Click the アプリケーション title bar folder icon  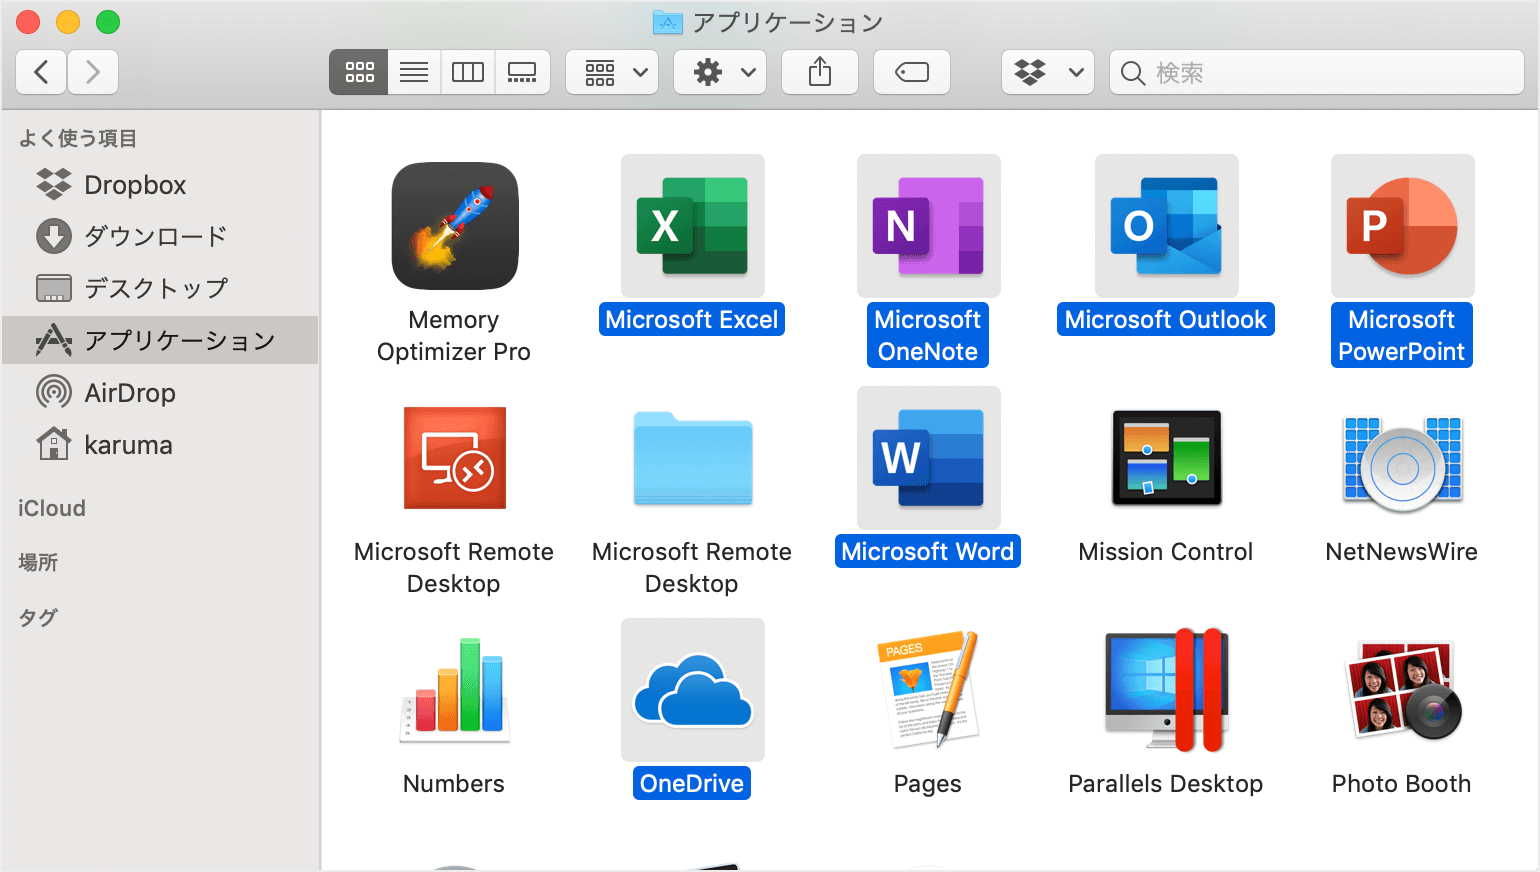(667, 22)
